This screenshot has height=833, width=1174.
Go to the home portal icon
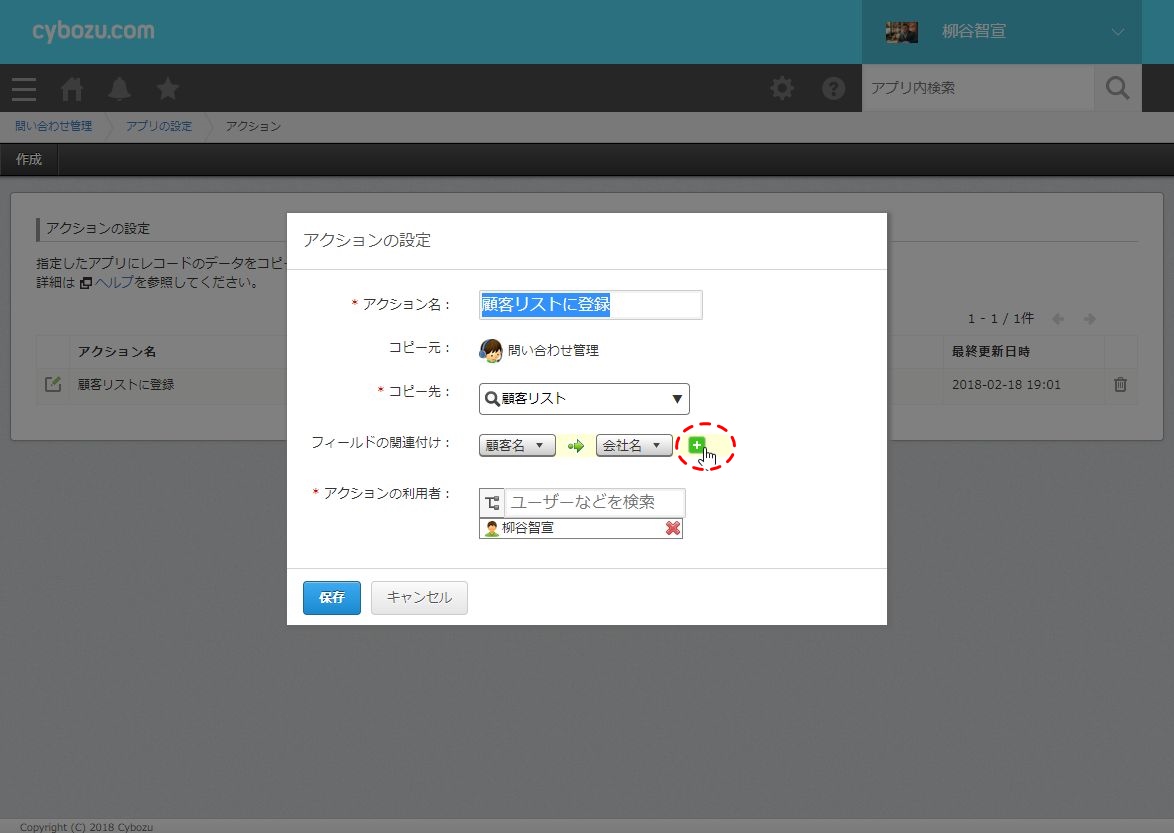coord(72,89)
